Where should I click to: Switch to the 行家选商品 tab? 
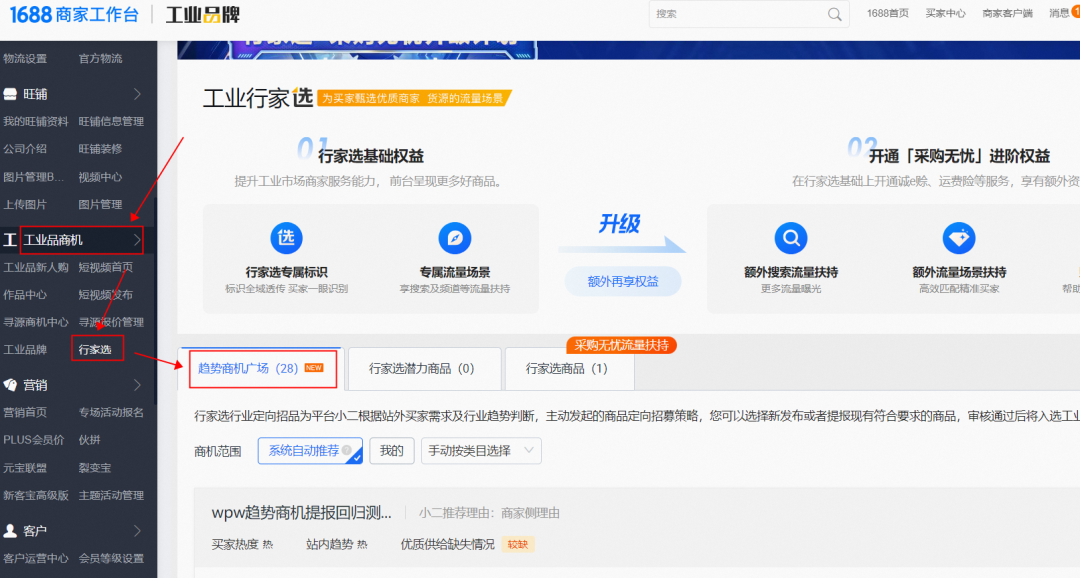pos(567,369)
